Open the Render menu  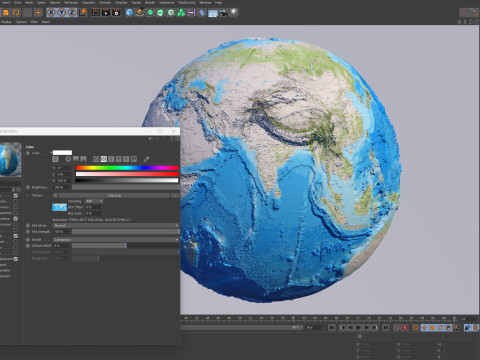click(x=150, y=2)
